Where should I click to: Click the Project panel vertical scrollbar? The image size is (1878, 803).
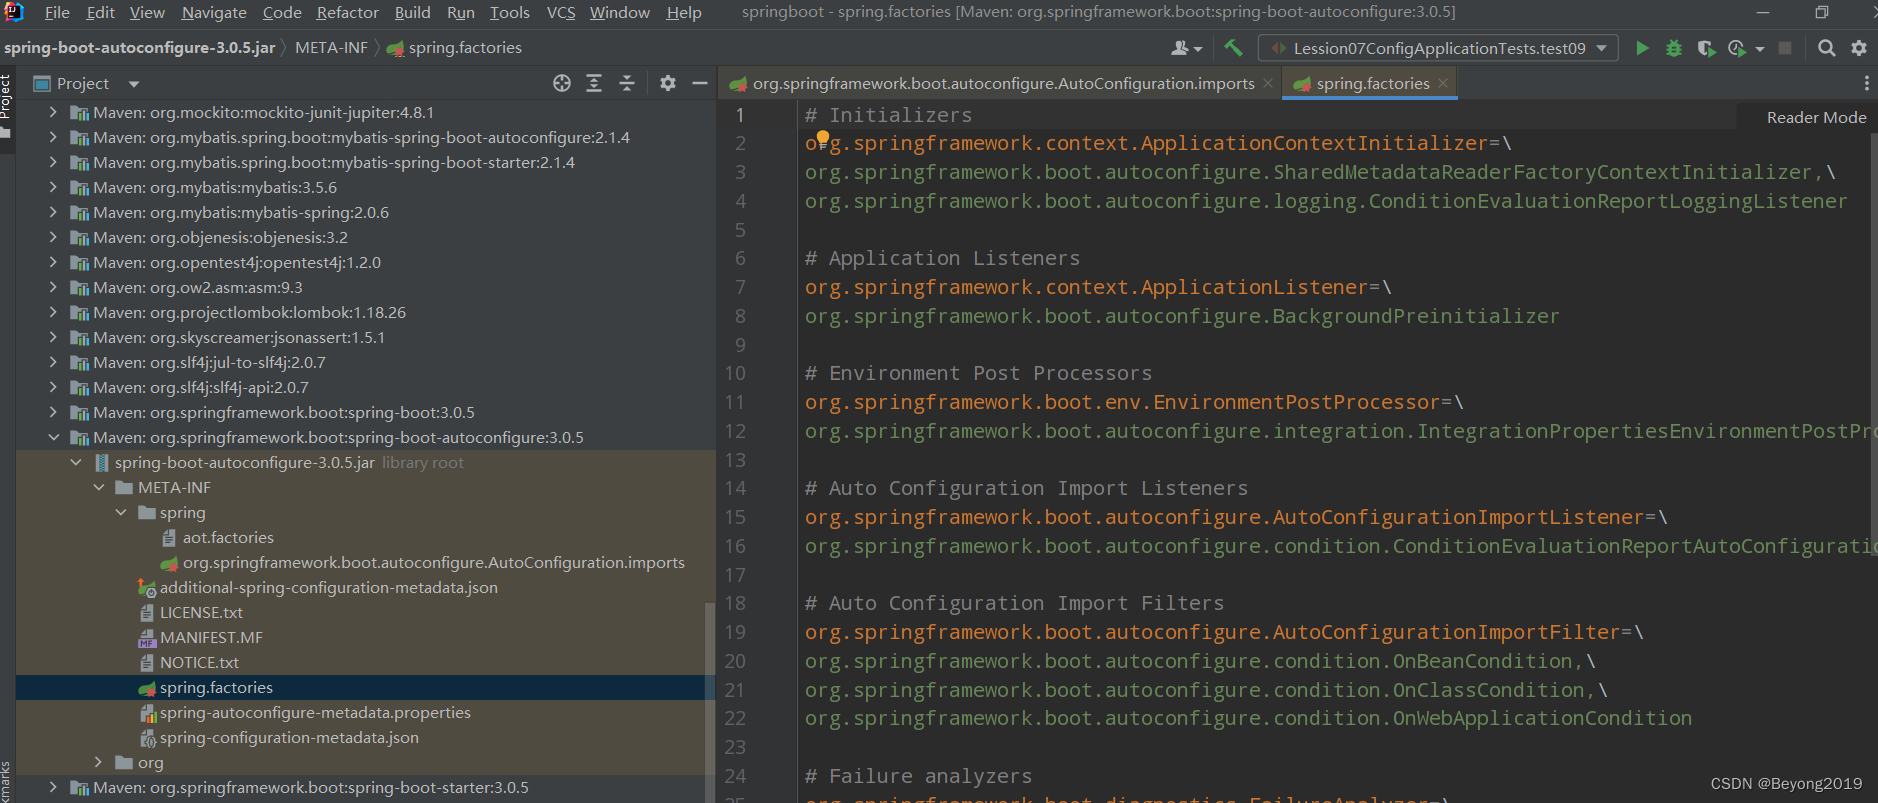710,700
